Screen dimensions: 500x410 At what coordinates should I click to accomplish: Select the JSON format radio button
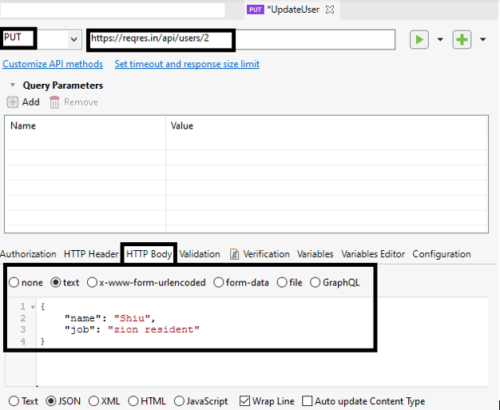51,401
